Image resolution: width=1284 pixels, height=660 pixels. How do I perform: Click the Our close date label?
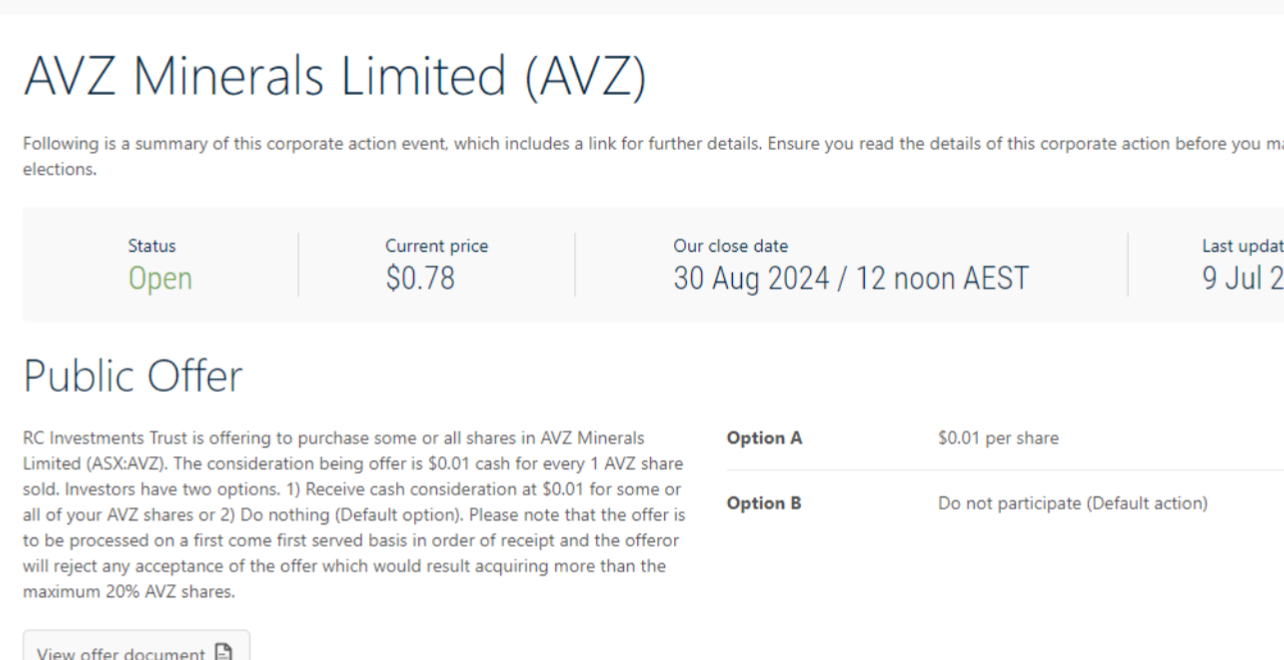click(x=730, y=246)
